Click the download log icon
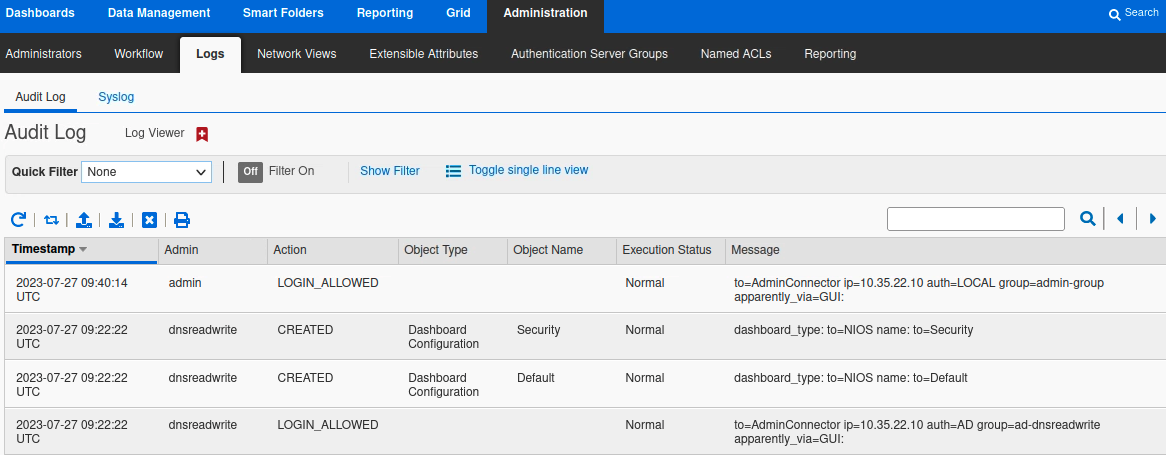 click(117, 220)
